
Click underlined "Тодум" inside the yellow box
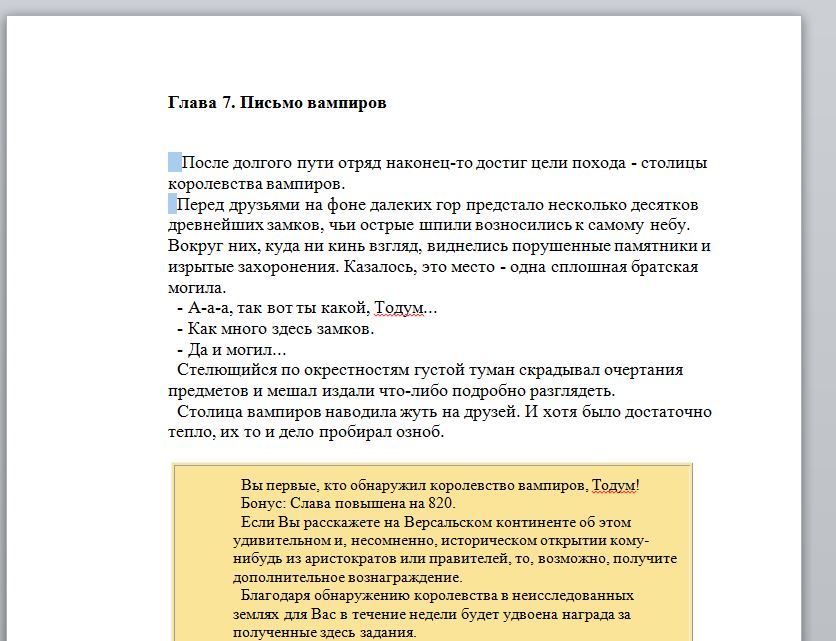click(x=613, y=485)
